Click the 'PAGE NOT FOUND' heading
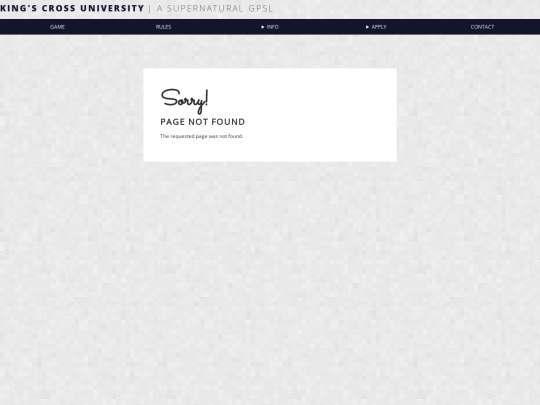This screenshot has width=540, height=405. point(202,122)
